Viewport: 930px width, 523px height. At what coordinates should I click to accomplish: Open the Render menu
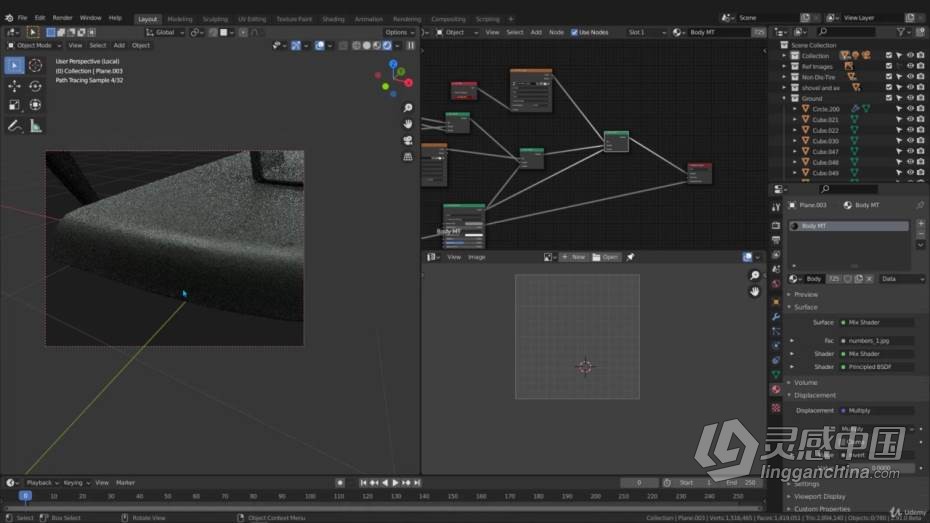[x=62, y=18]
